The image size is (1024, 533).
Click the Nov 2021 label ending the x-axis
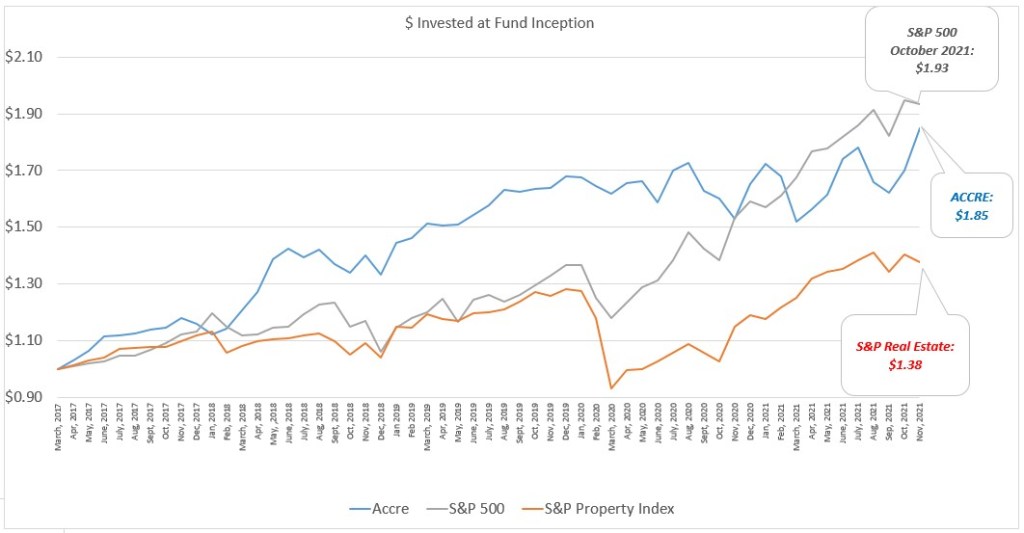click(920, 425)
